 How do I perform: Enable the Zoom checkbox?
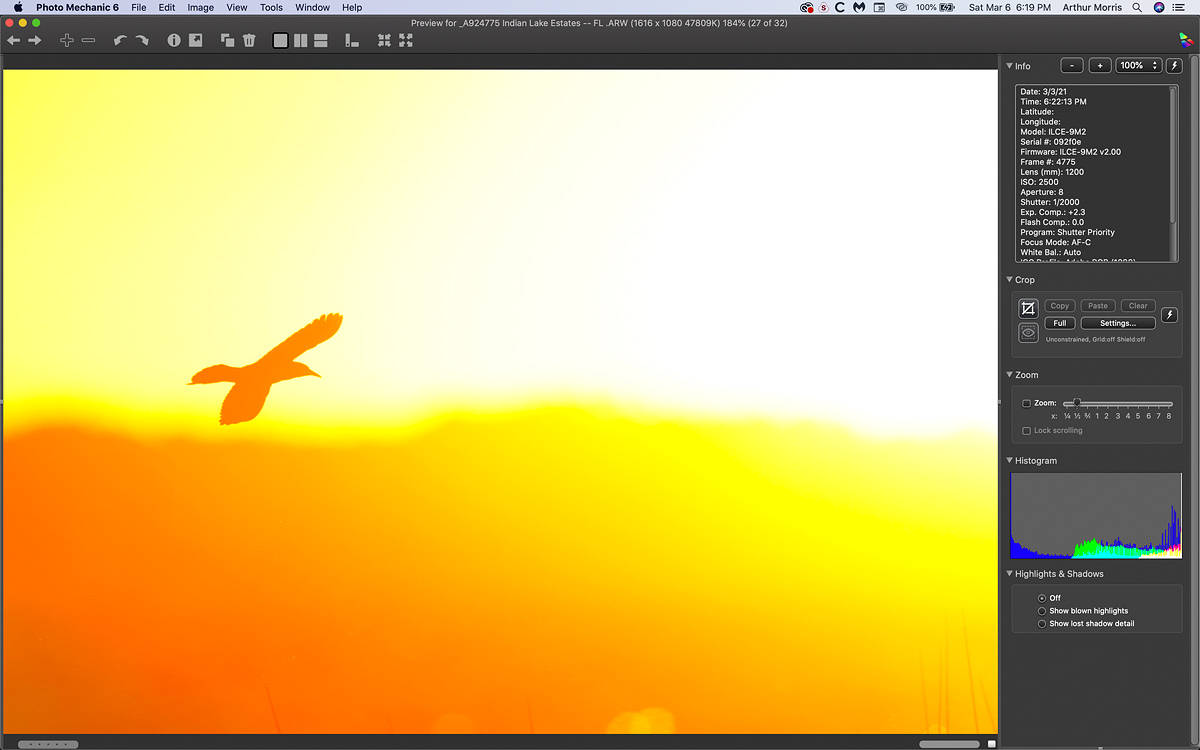click(1027, 403)
